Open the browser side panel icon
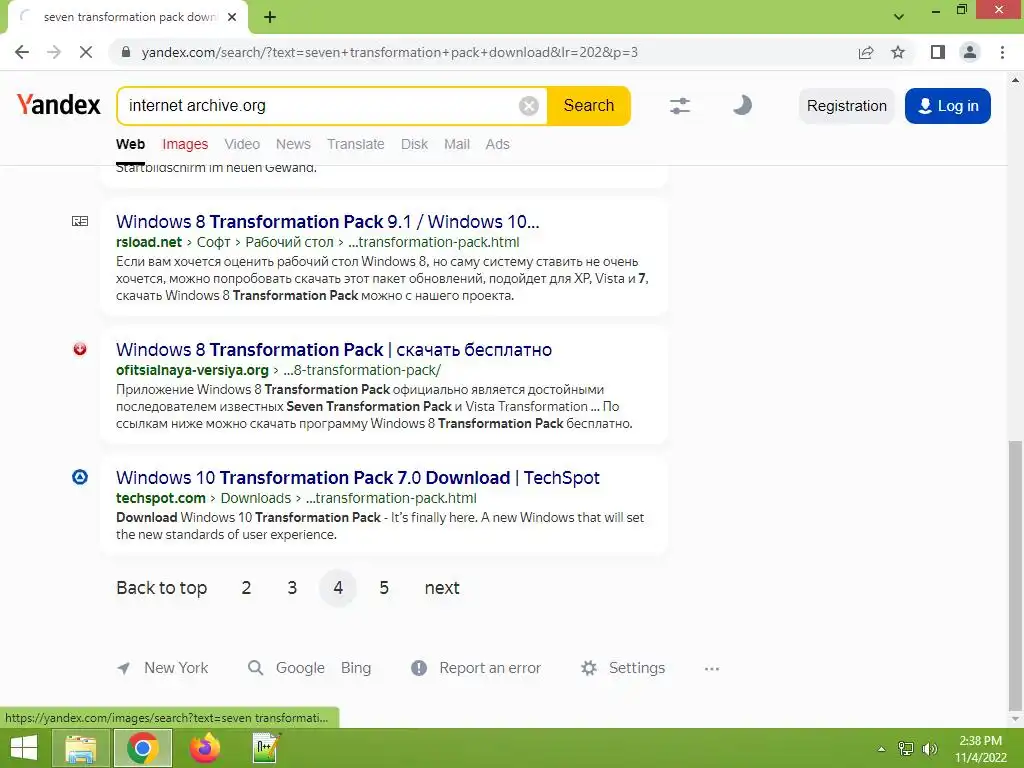The width and height of the screenshot is (1024, 768). 938,52
